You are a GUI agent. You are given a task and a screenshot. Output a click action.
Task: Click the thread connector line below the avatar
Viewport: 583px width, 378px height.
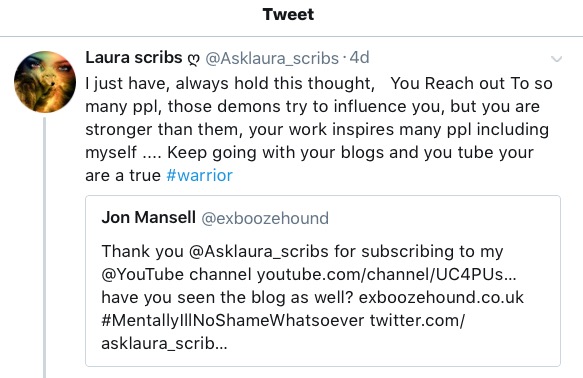pos(45,248)
